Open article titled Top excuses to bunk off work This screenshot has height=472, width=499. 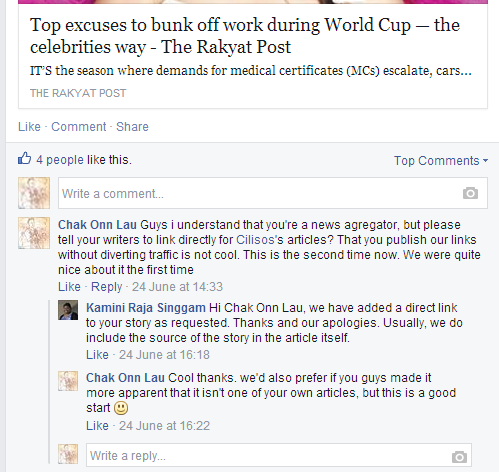[x=245, y=36]
